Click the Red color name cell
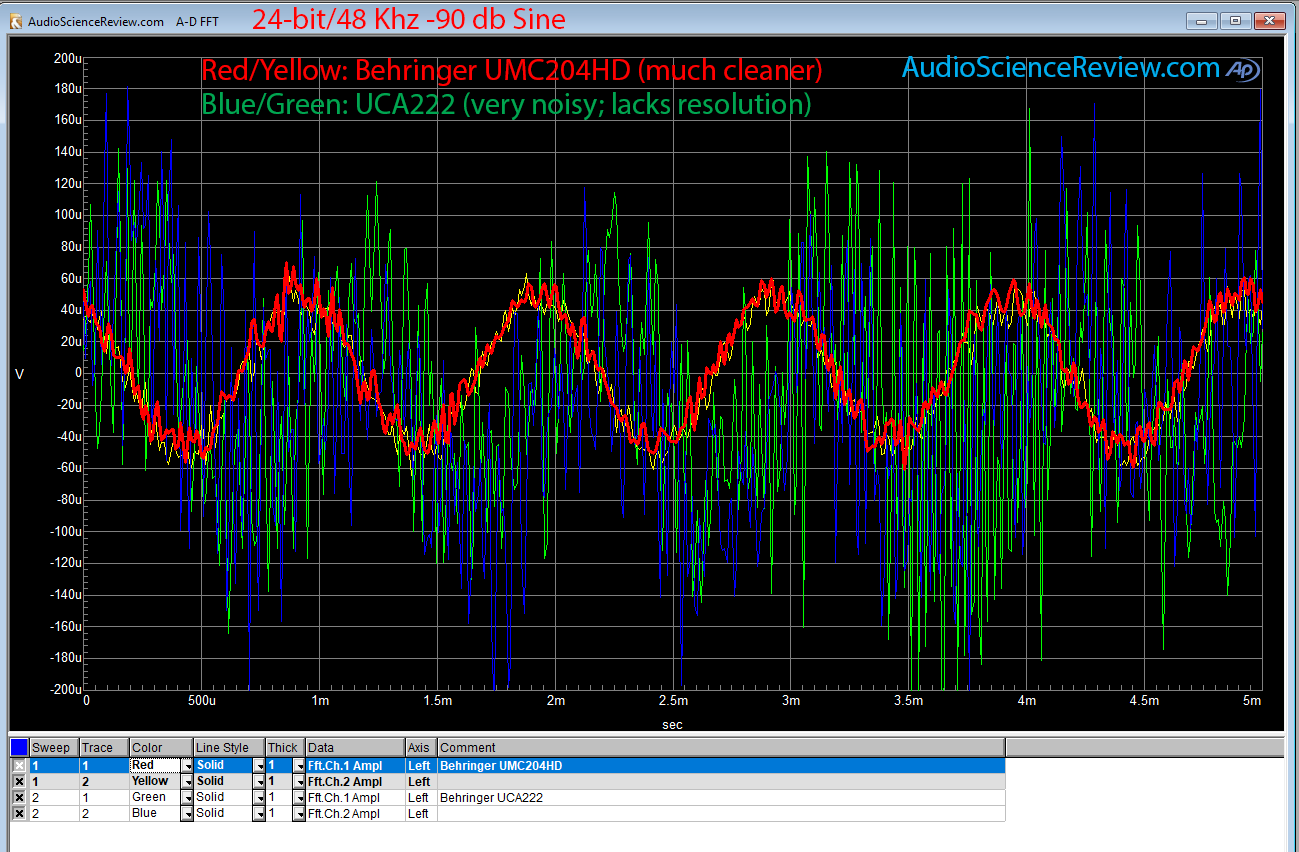Screen dimensions: 1299x852 point(155,765)
